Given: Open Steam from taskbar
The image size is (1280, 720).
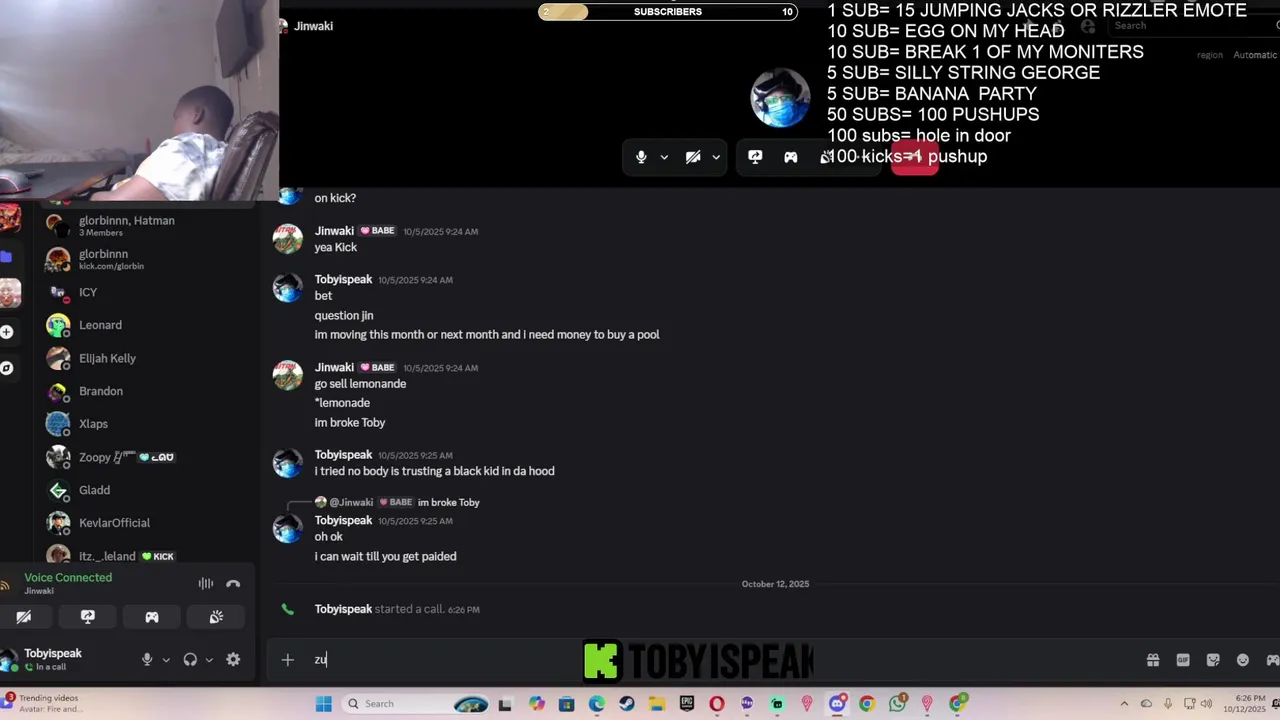Looking at the screenshot, I should [626, 704].
